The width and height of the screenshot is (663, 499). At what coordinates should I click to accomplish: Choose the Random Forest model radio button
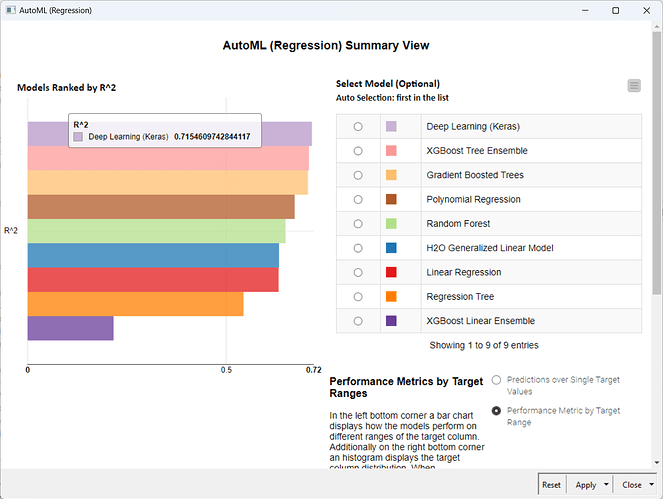tap(358, 224)
